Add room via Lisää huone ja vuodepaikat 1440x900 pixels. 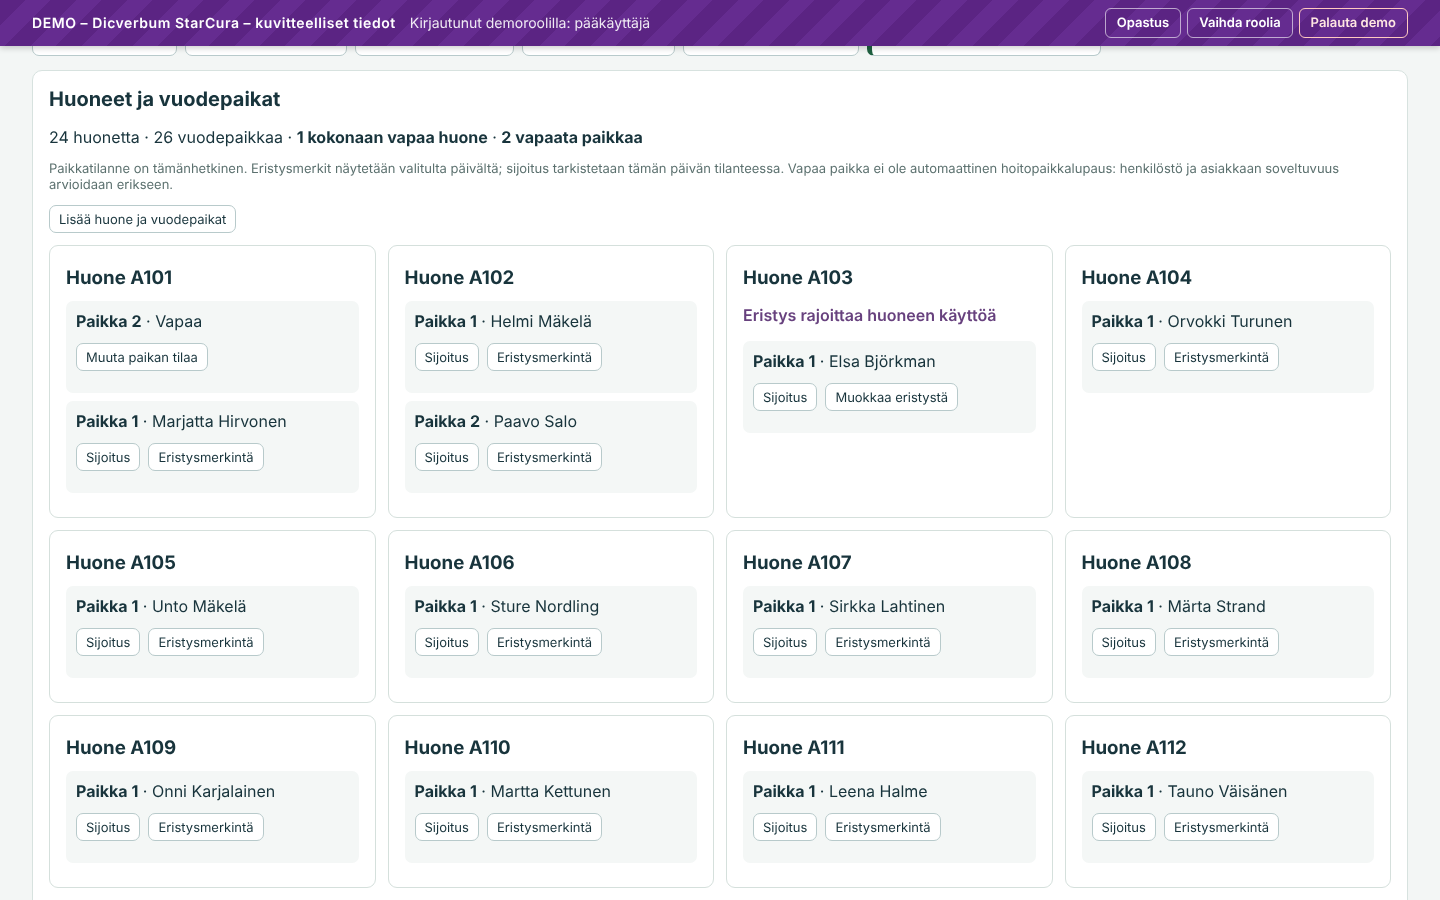pyautogui.click(x=142, y=219)
